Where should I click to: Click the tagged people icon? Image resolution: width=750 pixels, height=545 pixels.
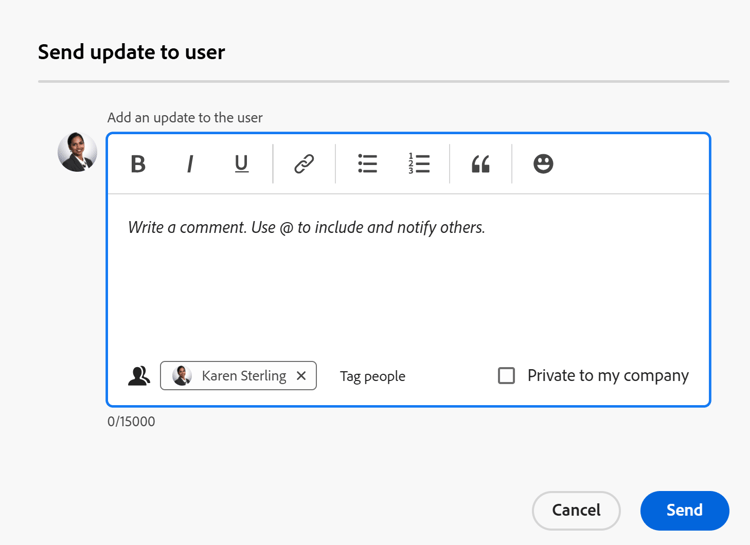139,376
